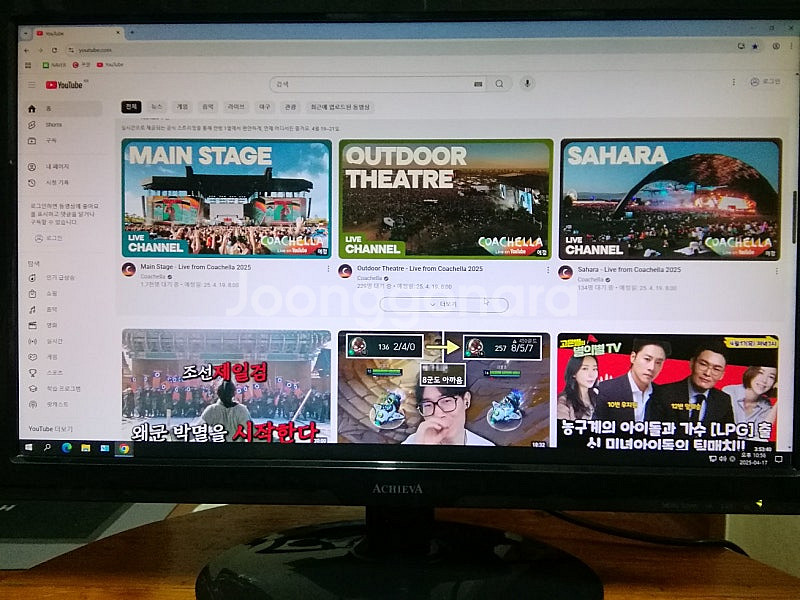This screenshot has width=800, height=600.
Task: Open the NAVER bookmark
Action: click(55, 65)
